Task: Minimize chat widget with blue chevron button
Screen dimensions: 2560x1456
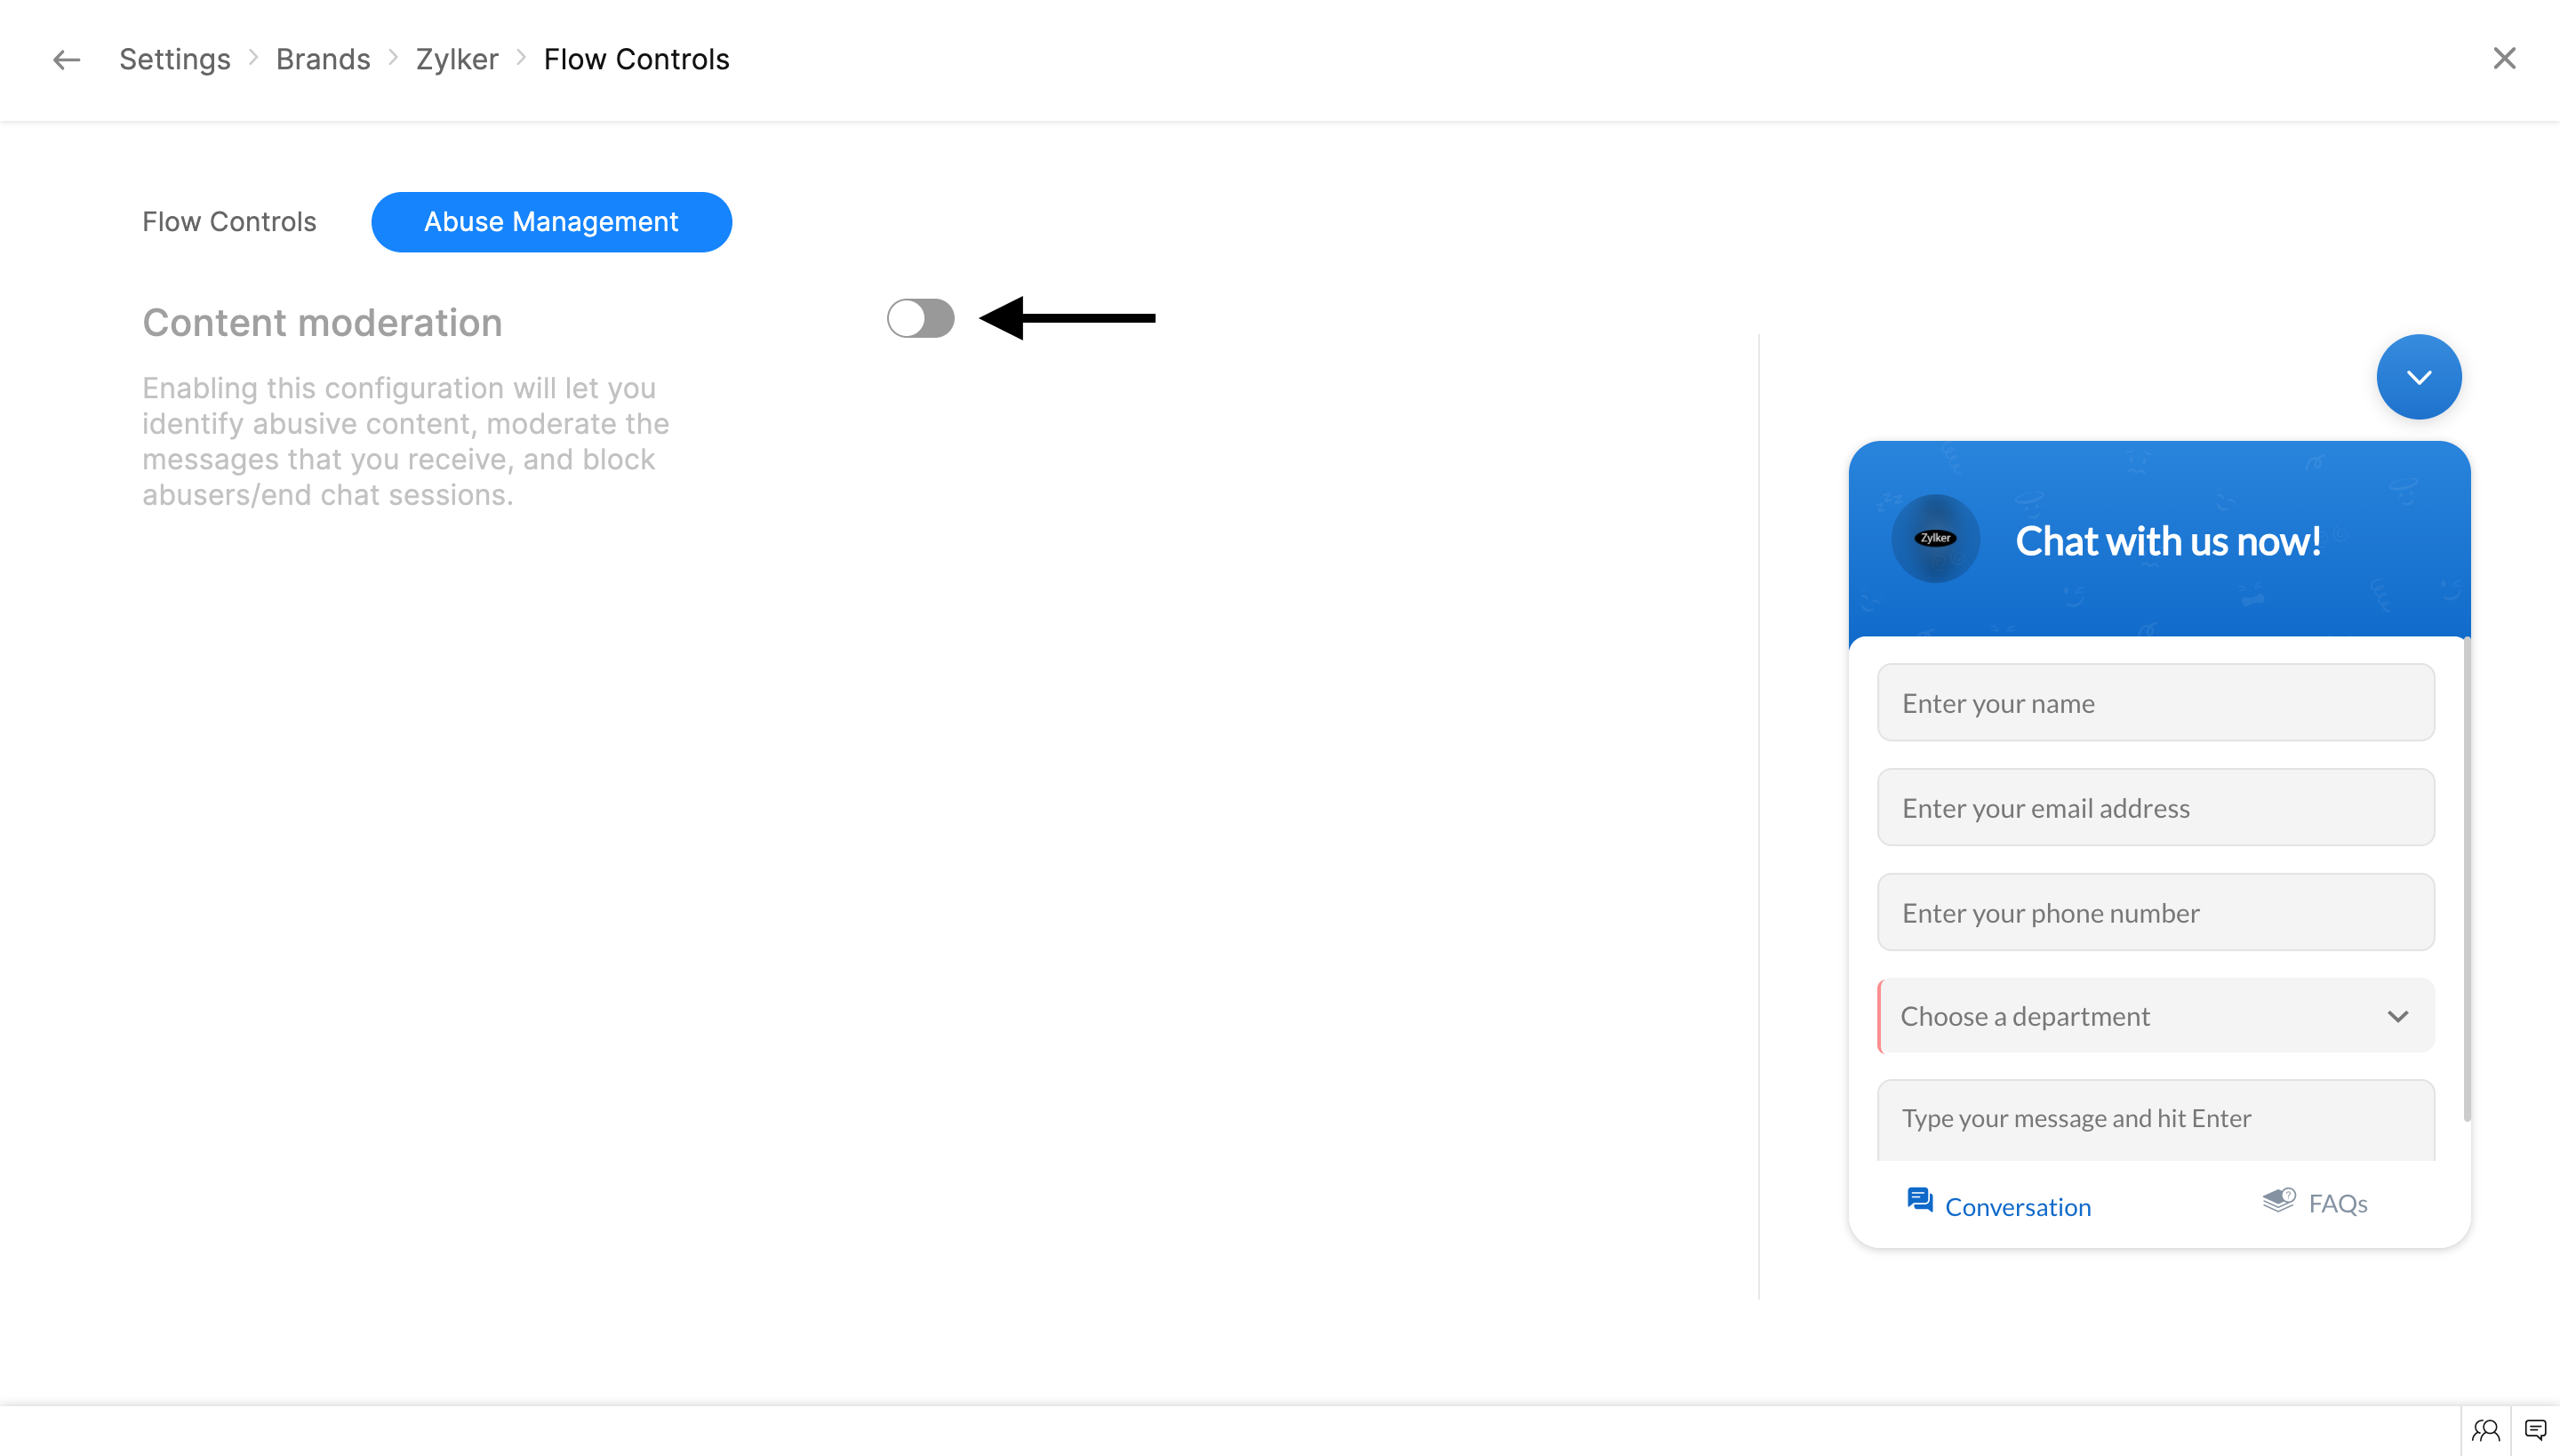Action: pos(2418,377)
